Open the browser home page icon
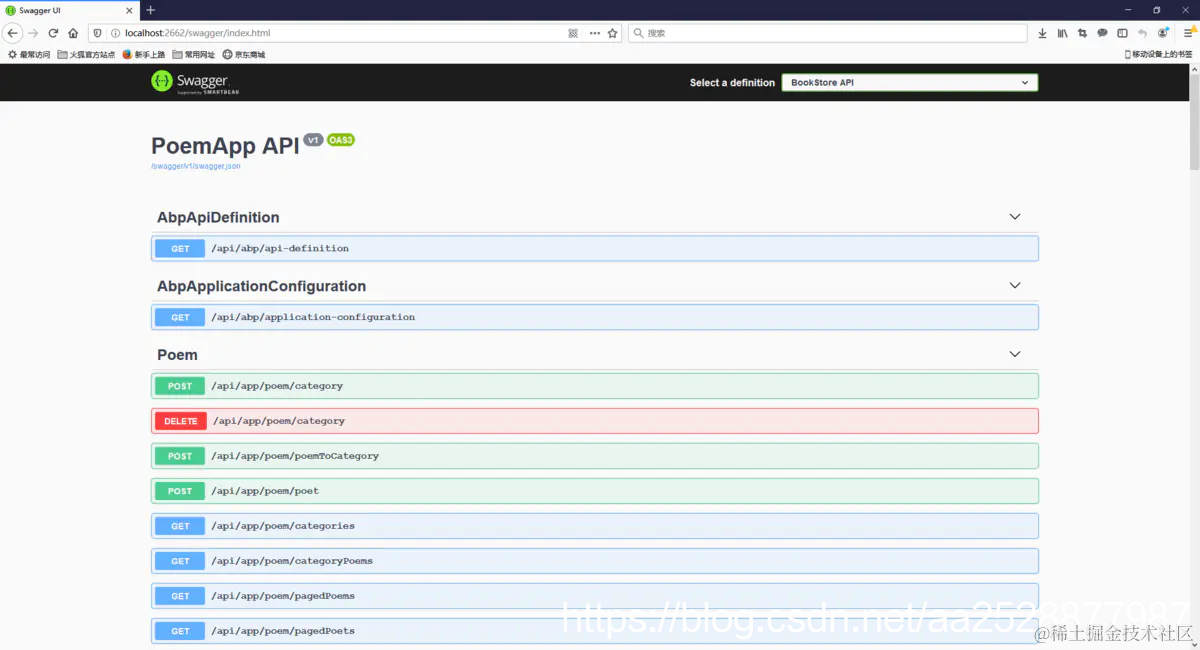This screenshot has height=650, width=1200. tap(73, 33)
